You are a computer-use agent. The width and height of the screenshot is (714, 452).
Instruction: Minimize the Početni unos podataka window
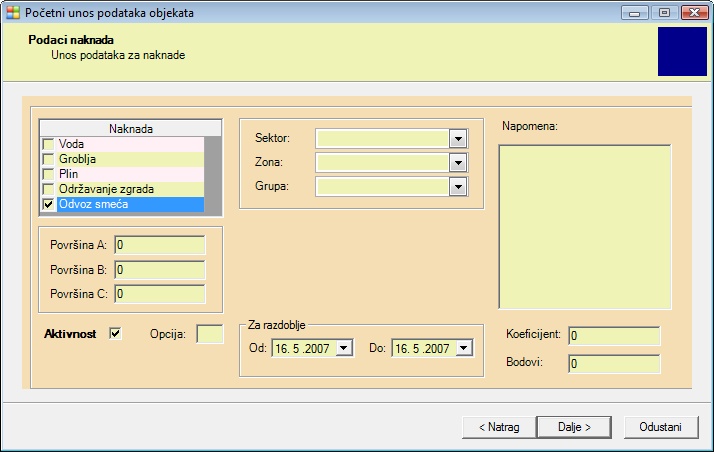635,13
